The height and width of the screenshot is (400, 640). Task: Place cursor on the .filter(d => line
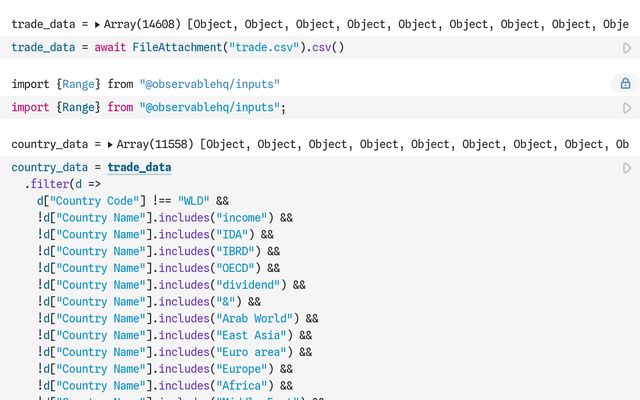pyautogui.click(x=62, y=185)
